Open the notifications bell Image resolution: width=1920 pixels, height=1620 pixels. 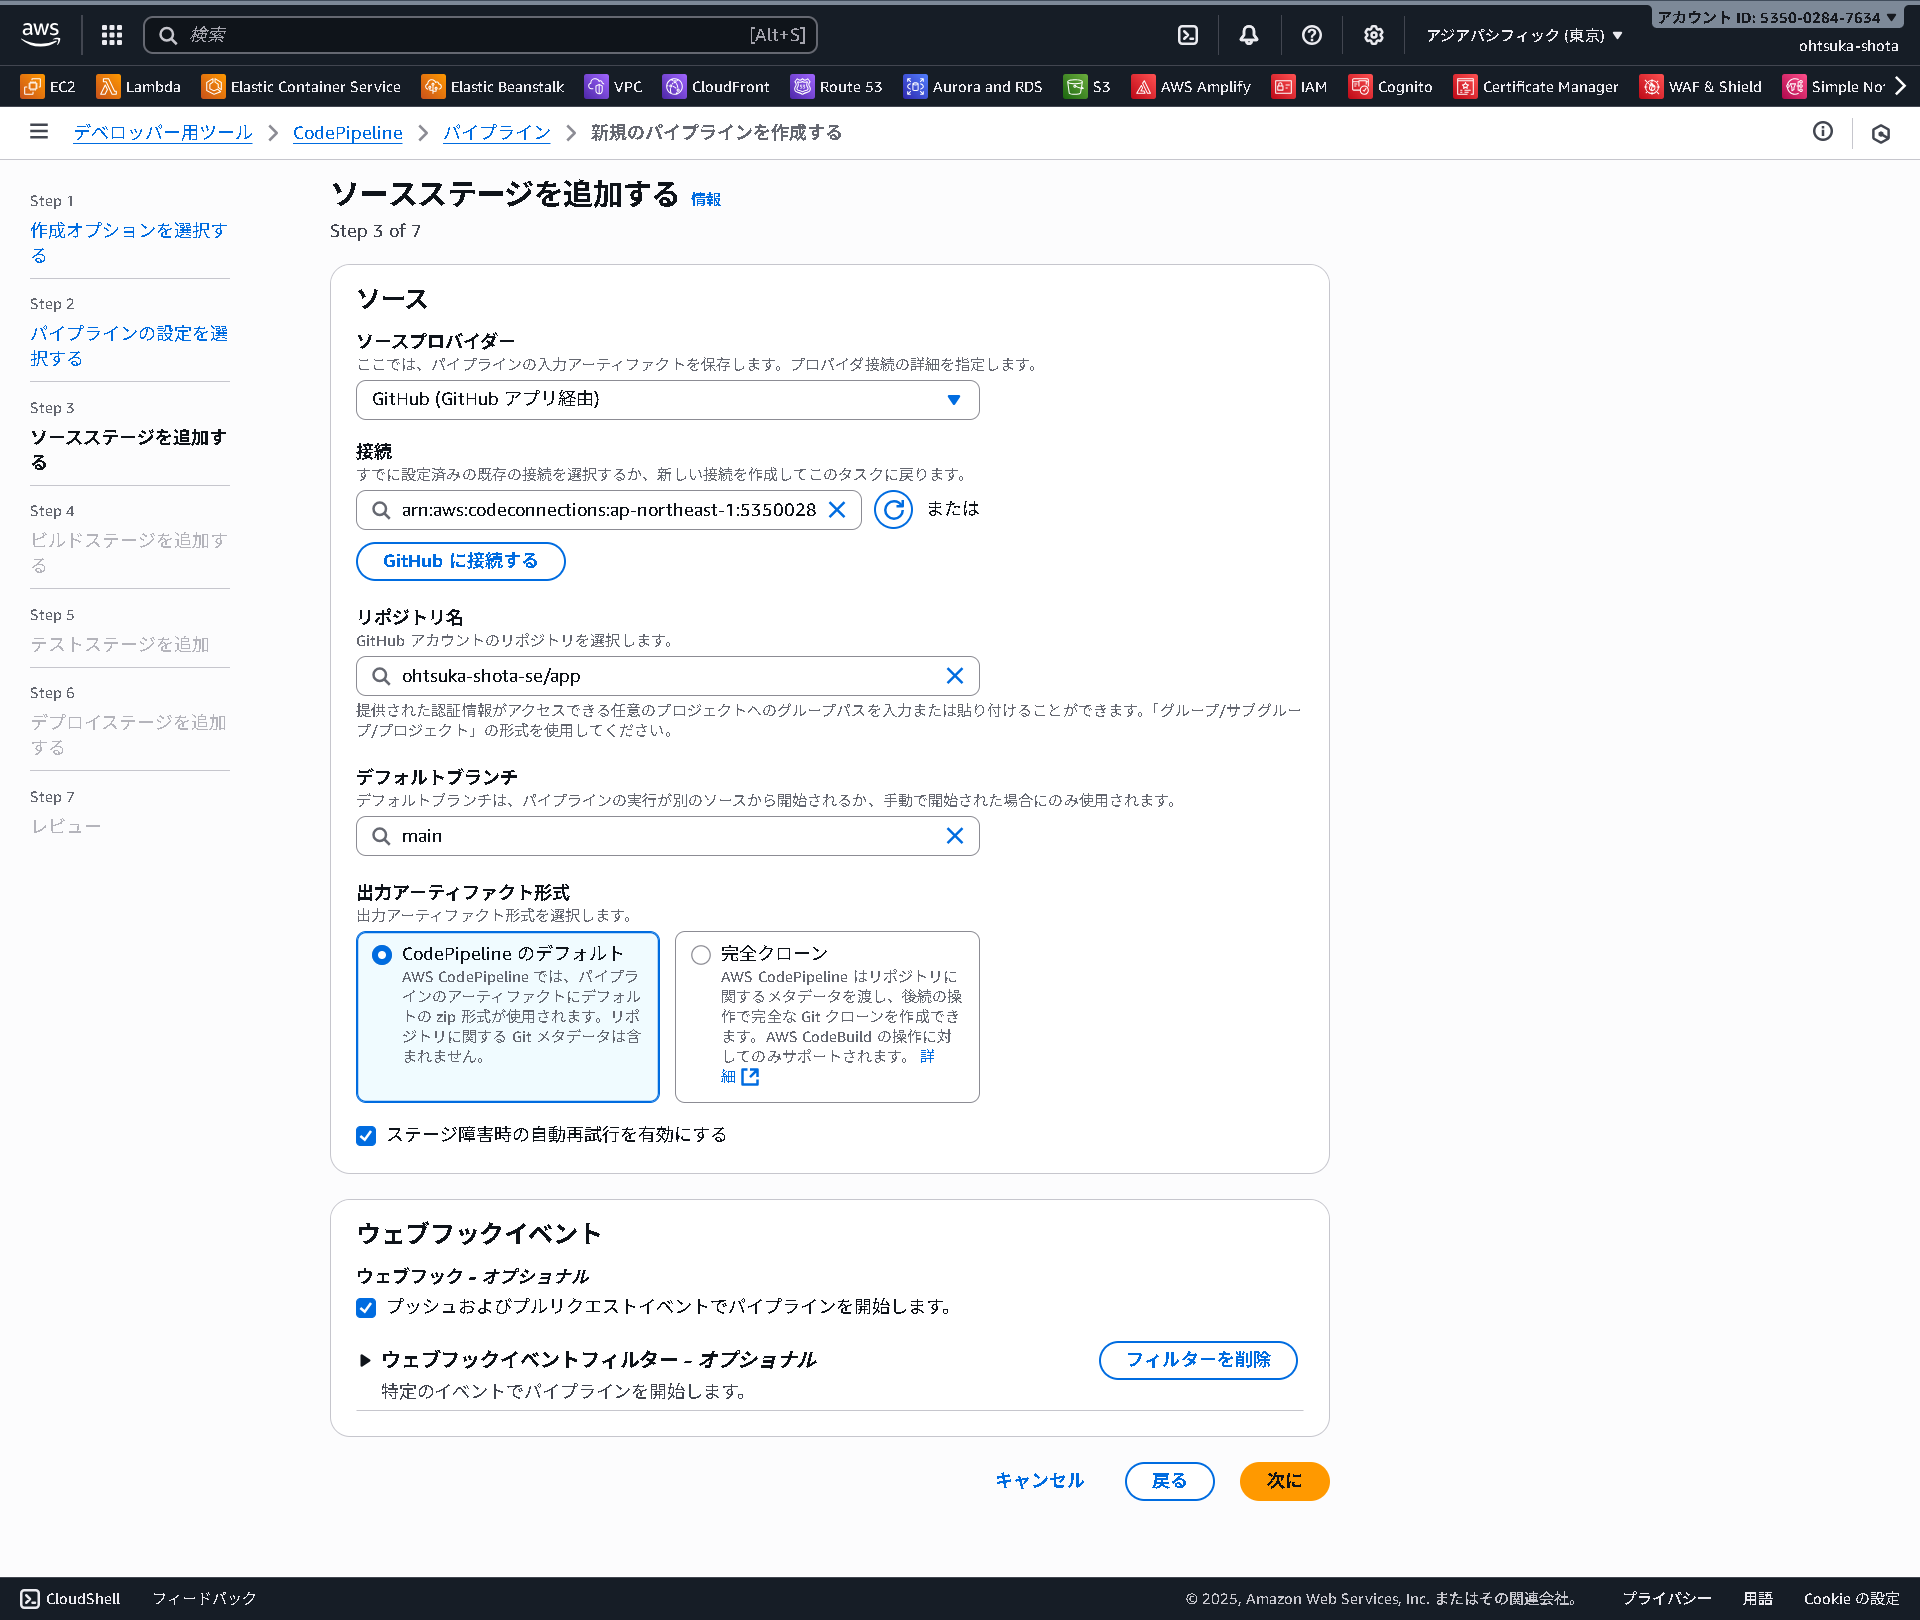pos(1248,34)
